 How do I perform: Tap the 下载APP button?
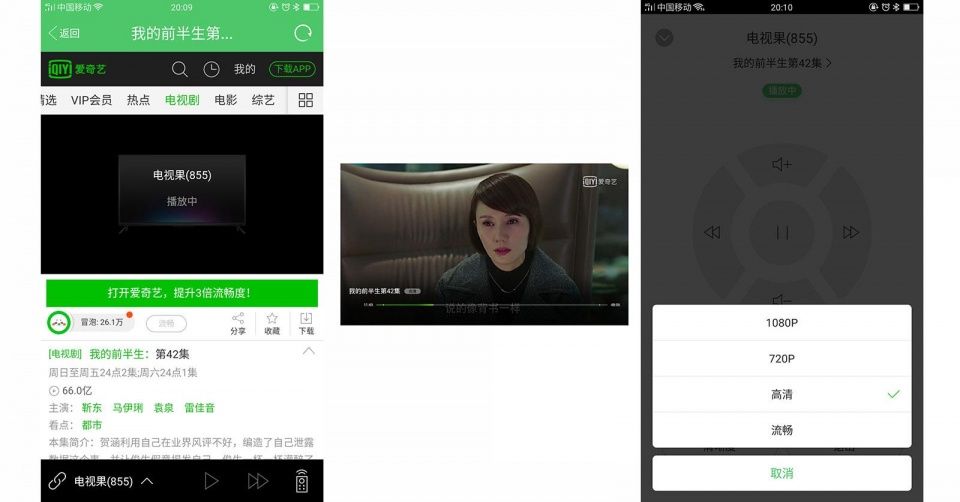click(x=293, y=69)
